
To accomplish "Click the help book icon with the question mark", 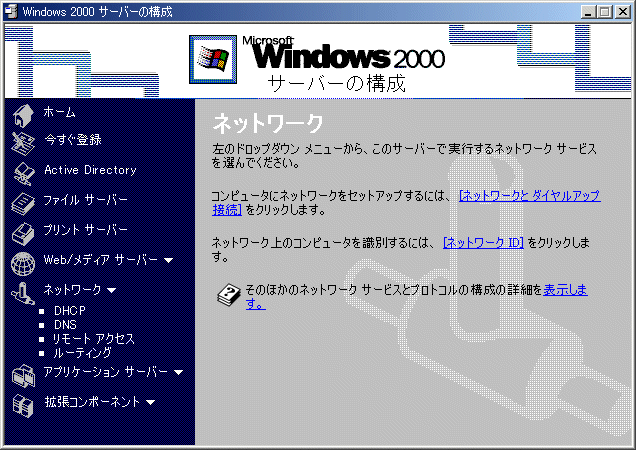I will coord(229,295).
